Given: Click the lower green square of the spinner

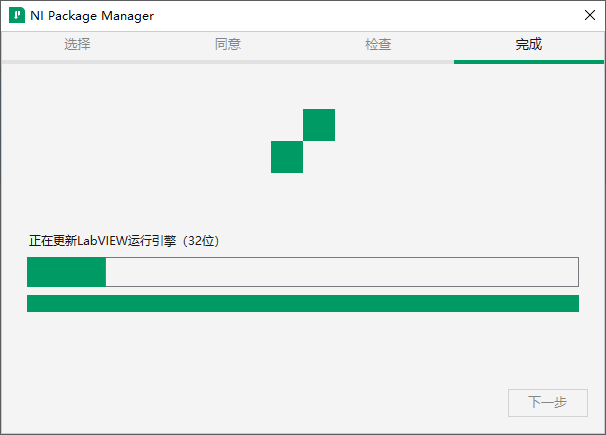Looking at the screenshot, I should pyautogui.click(x=287, y=157).
